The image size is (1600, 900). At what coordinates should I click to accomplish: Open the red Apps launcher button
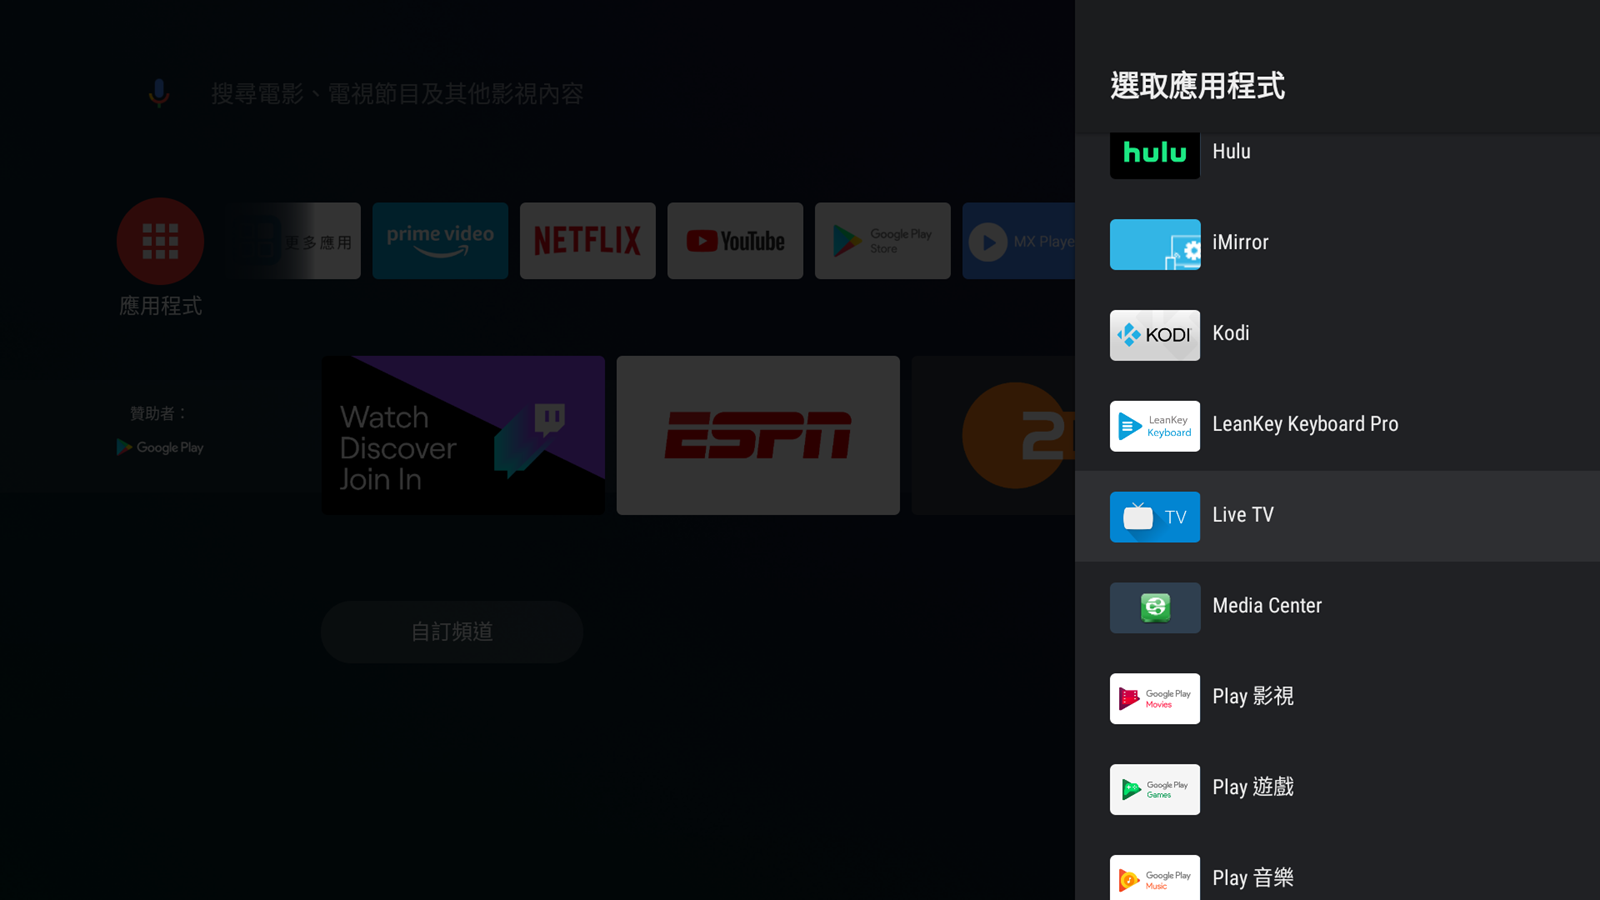[160, 241]
